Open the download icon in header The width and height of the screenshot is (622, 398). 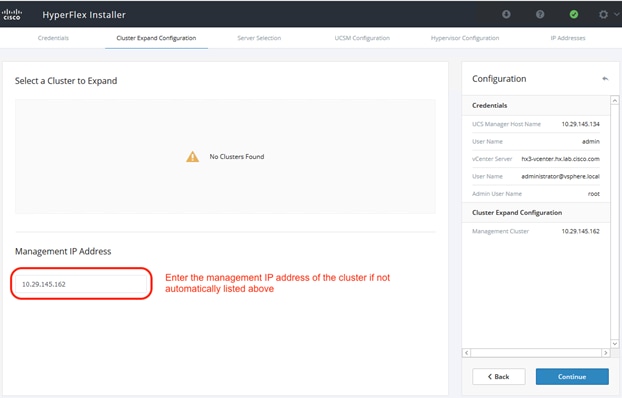point(506,15)
